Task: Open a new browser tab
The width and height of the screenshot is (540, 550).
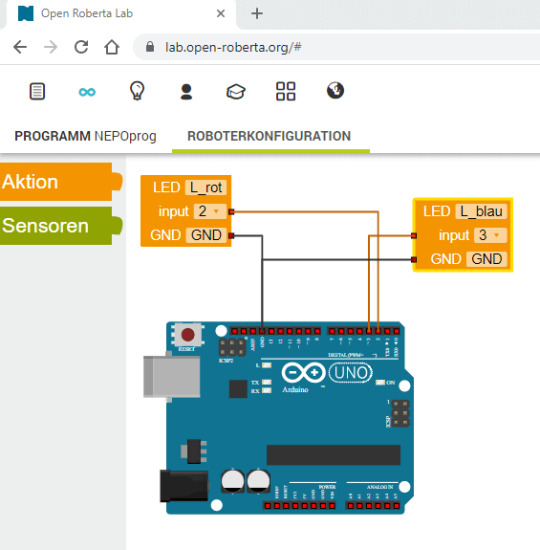Action: click(257, 14)
